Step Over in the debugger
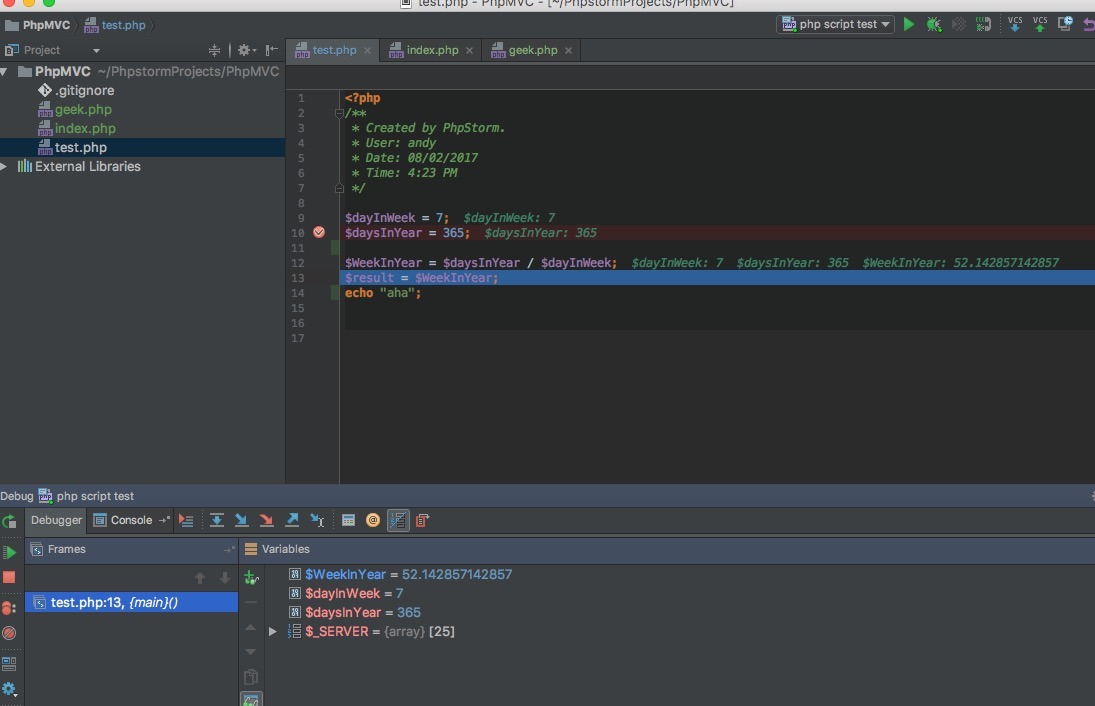Viewport: 1095px width, 706px height. point(216,520)
